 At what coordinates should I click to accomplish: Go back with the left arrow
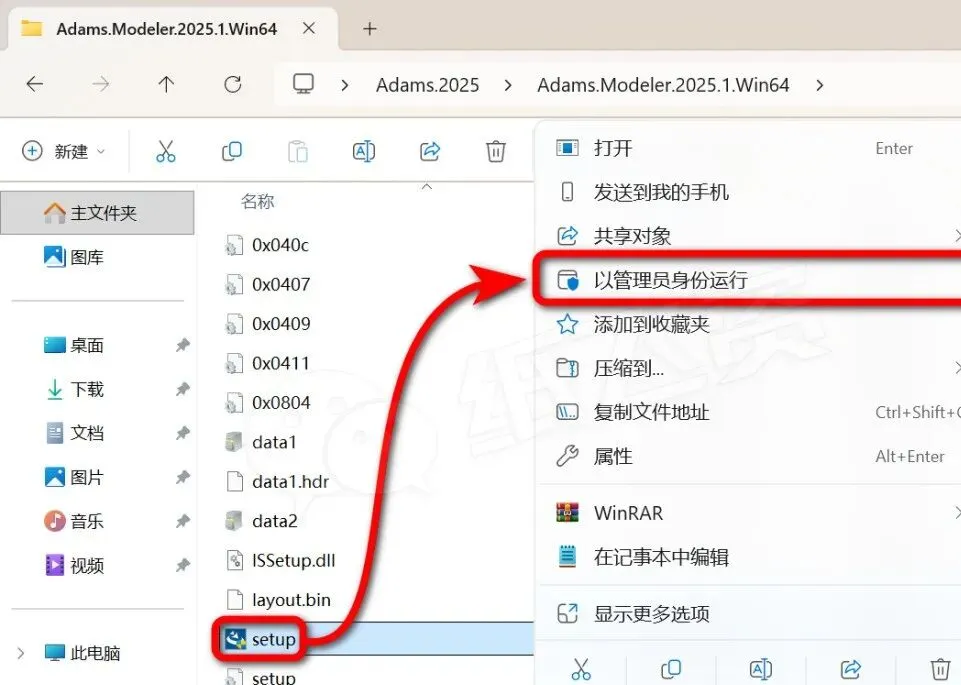click(x=35, y=84)
